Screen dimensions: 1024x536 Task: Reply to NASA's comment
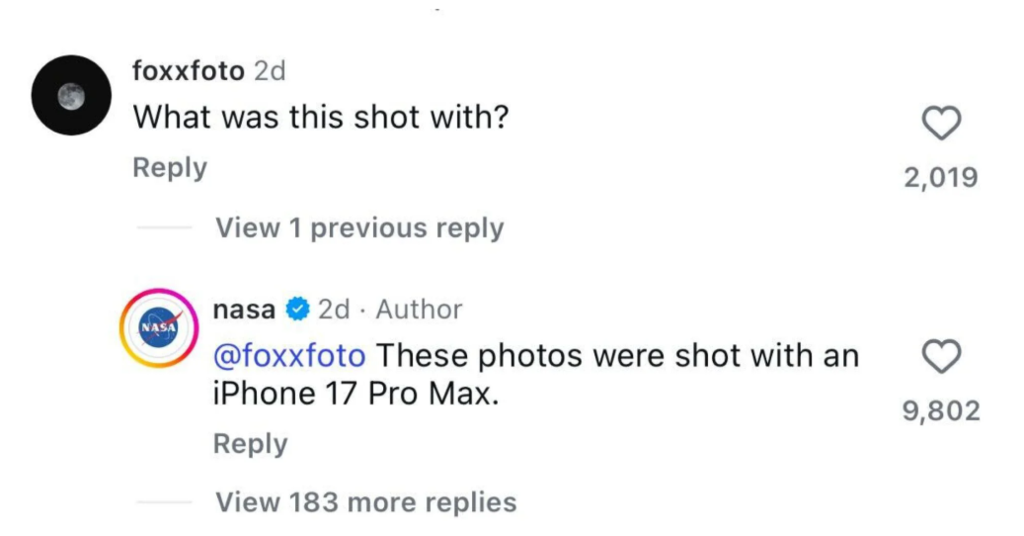tap(250, 444)
